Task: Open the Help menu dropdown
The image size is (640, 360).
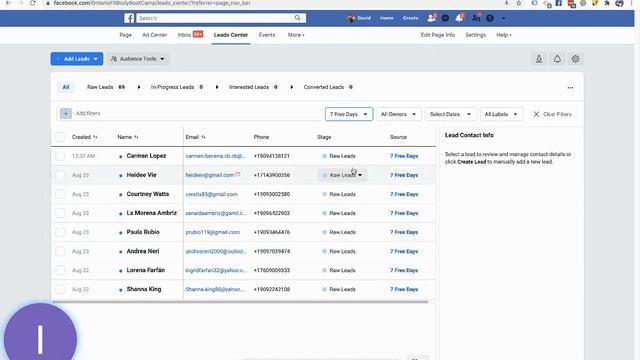Action: tap(504, 35)
